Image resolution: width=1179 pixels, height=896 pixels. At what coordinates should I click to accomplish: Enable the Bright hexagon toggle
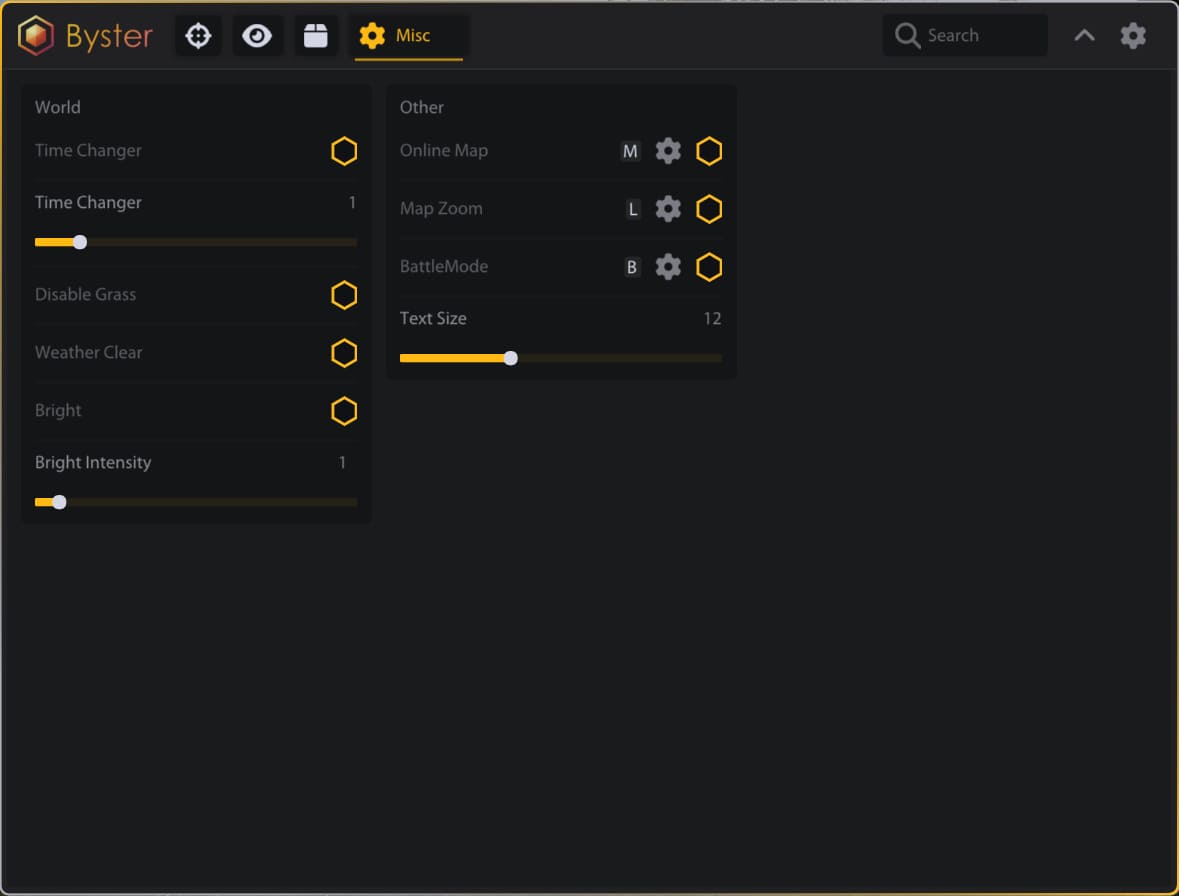point(344,411)
